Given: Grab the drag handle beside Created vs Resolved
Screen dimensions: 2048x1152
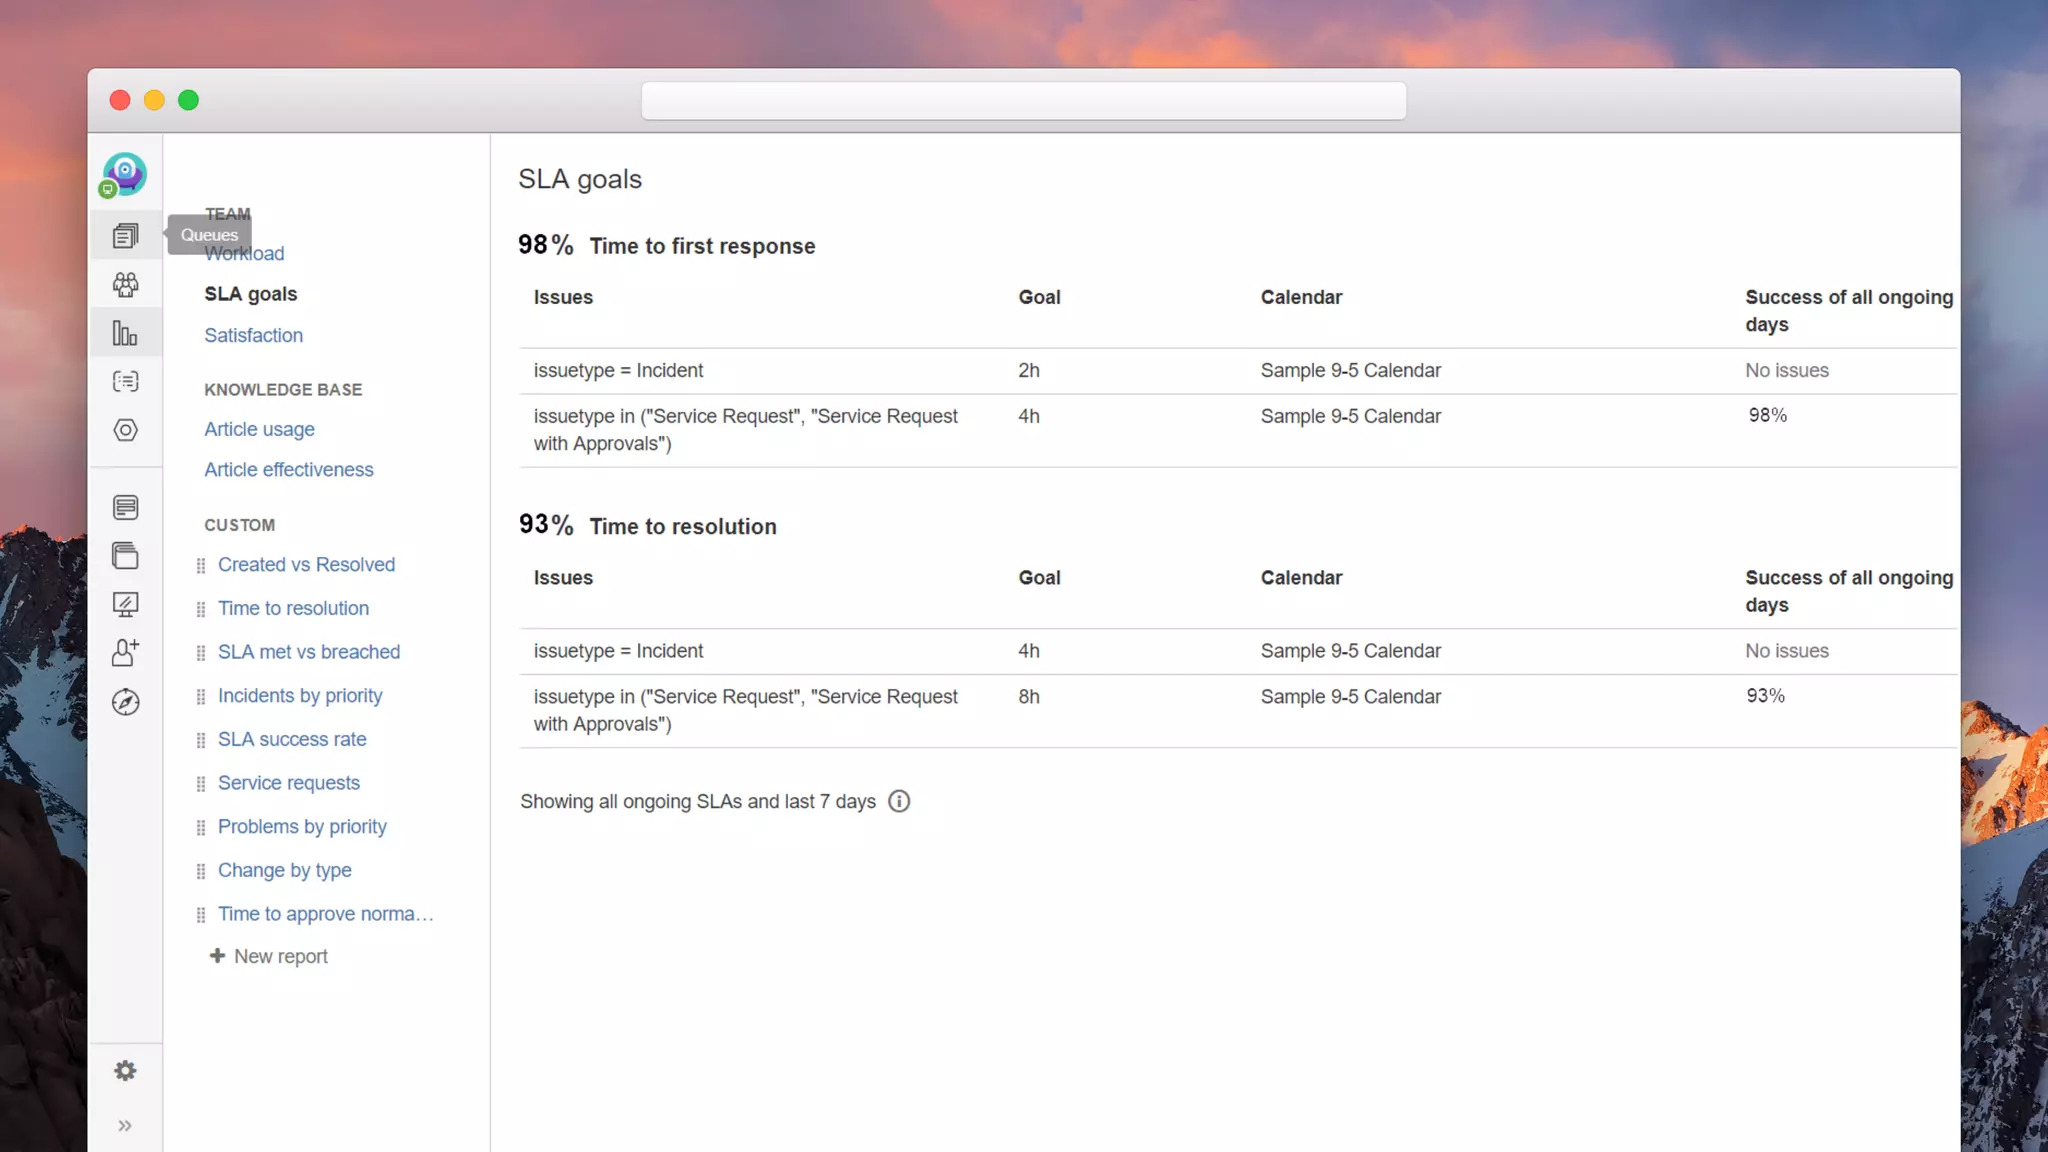Looking at the screenshot, I should pyautogui.click(x=201, y=566).
